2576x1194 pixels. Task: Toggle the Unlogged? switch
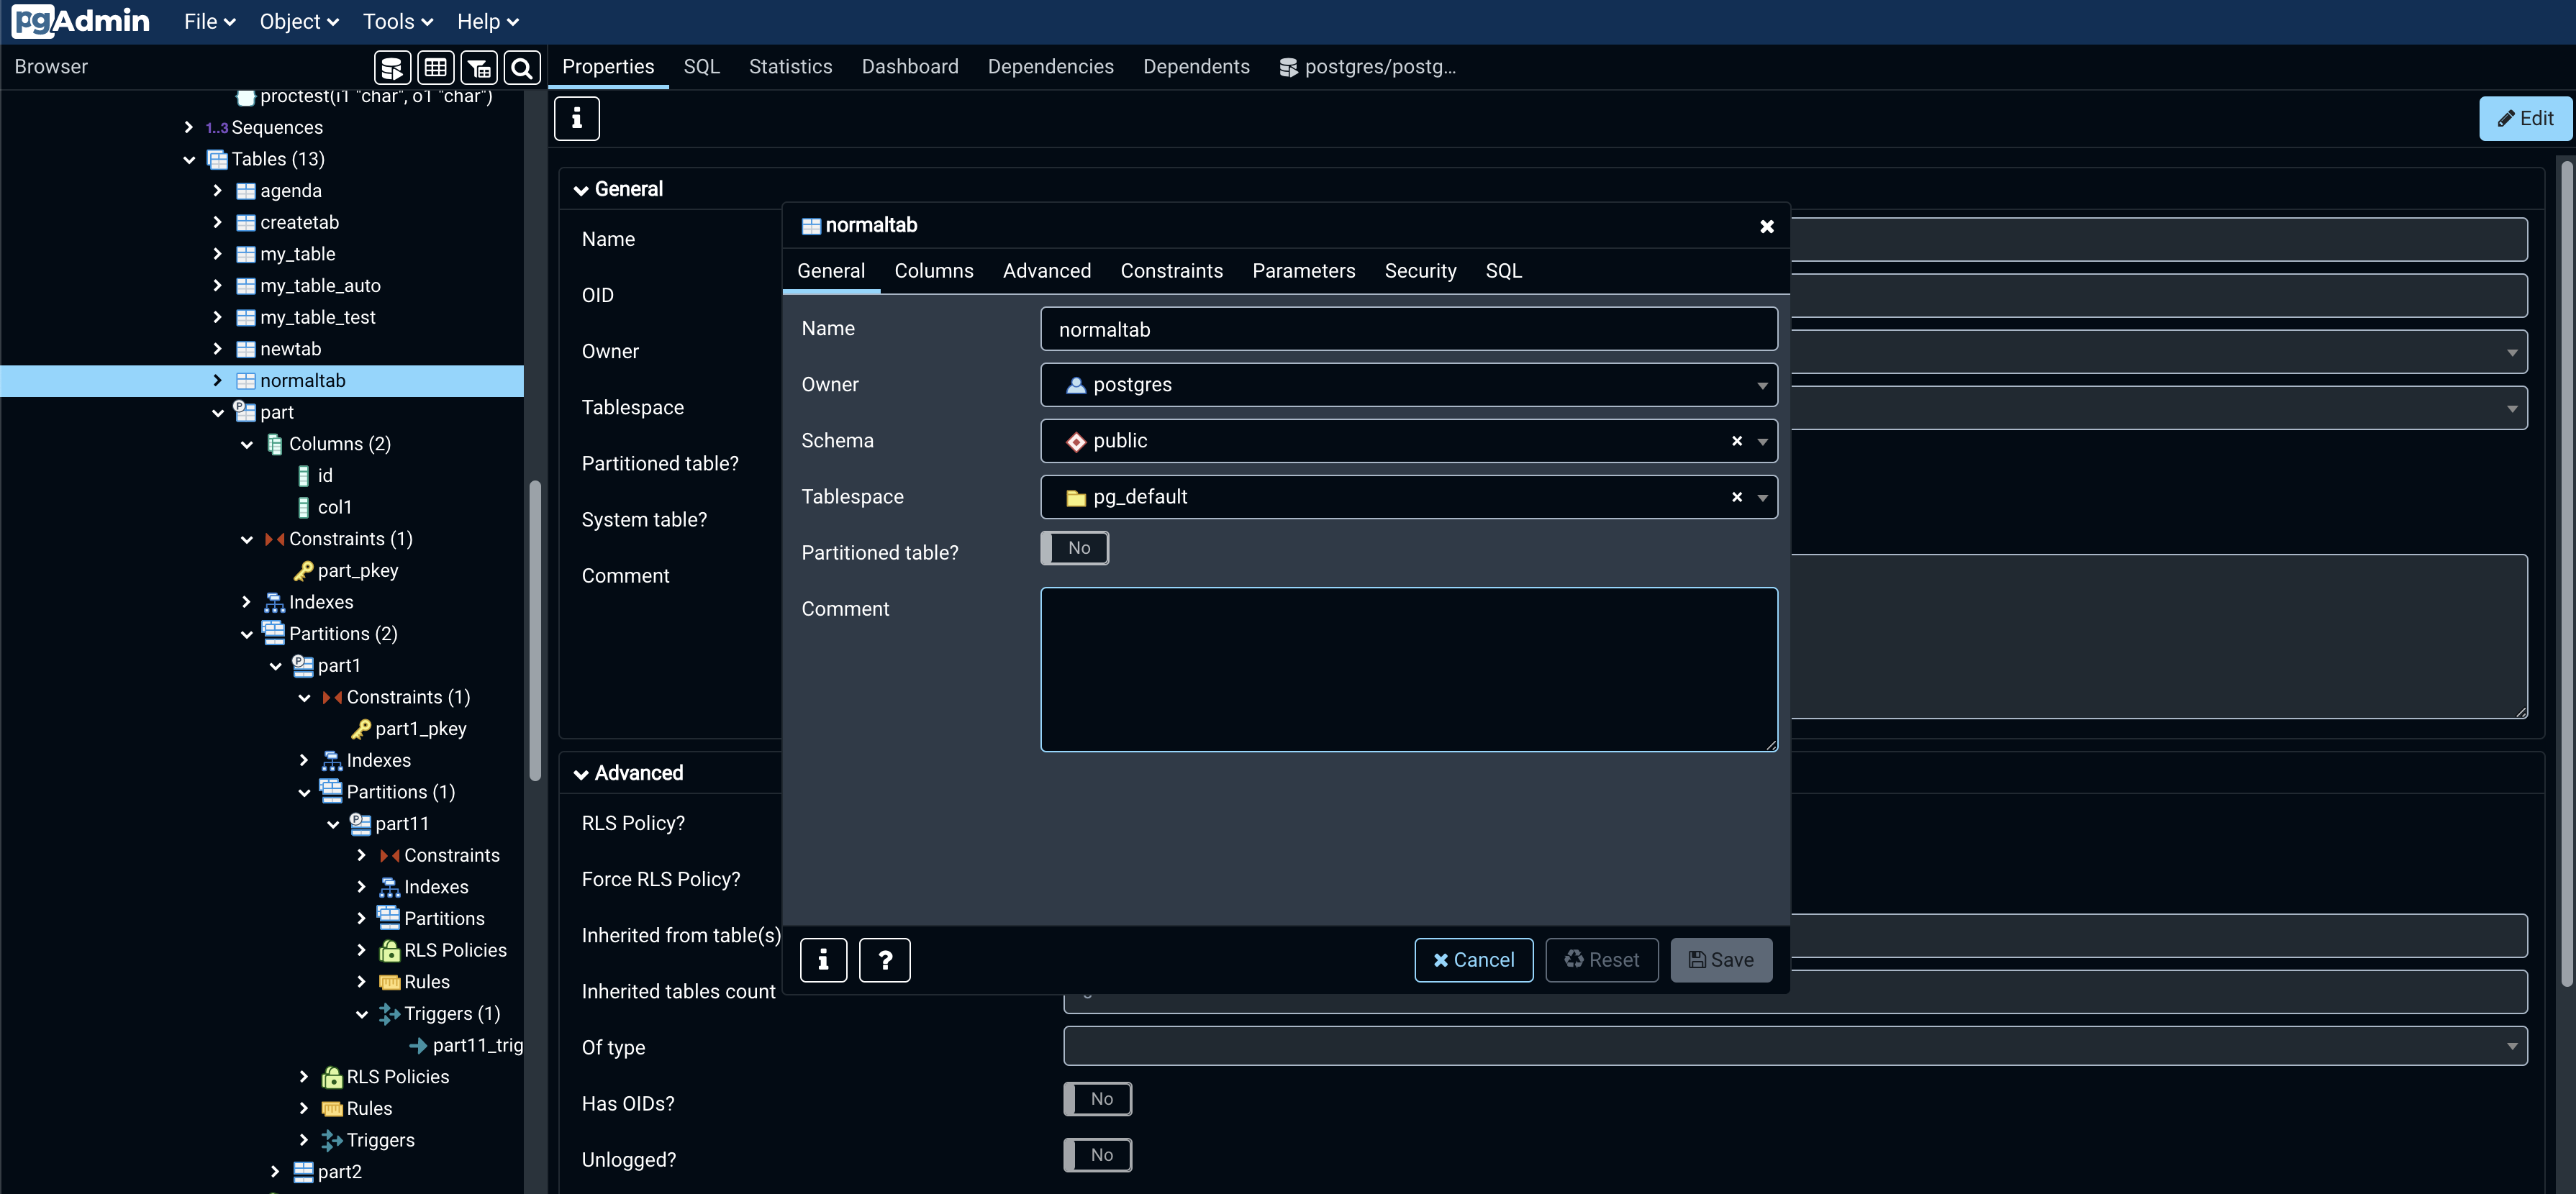1097,1155
